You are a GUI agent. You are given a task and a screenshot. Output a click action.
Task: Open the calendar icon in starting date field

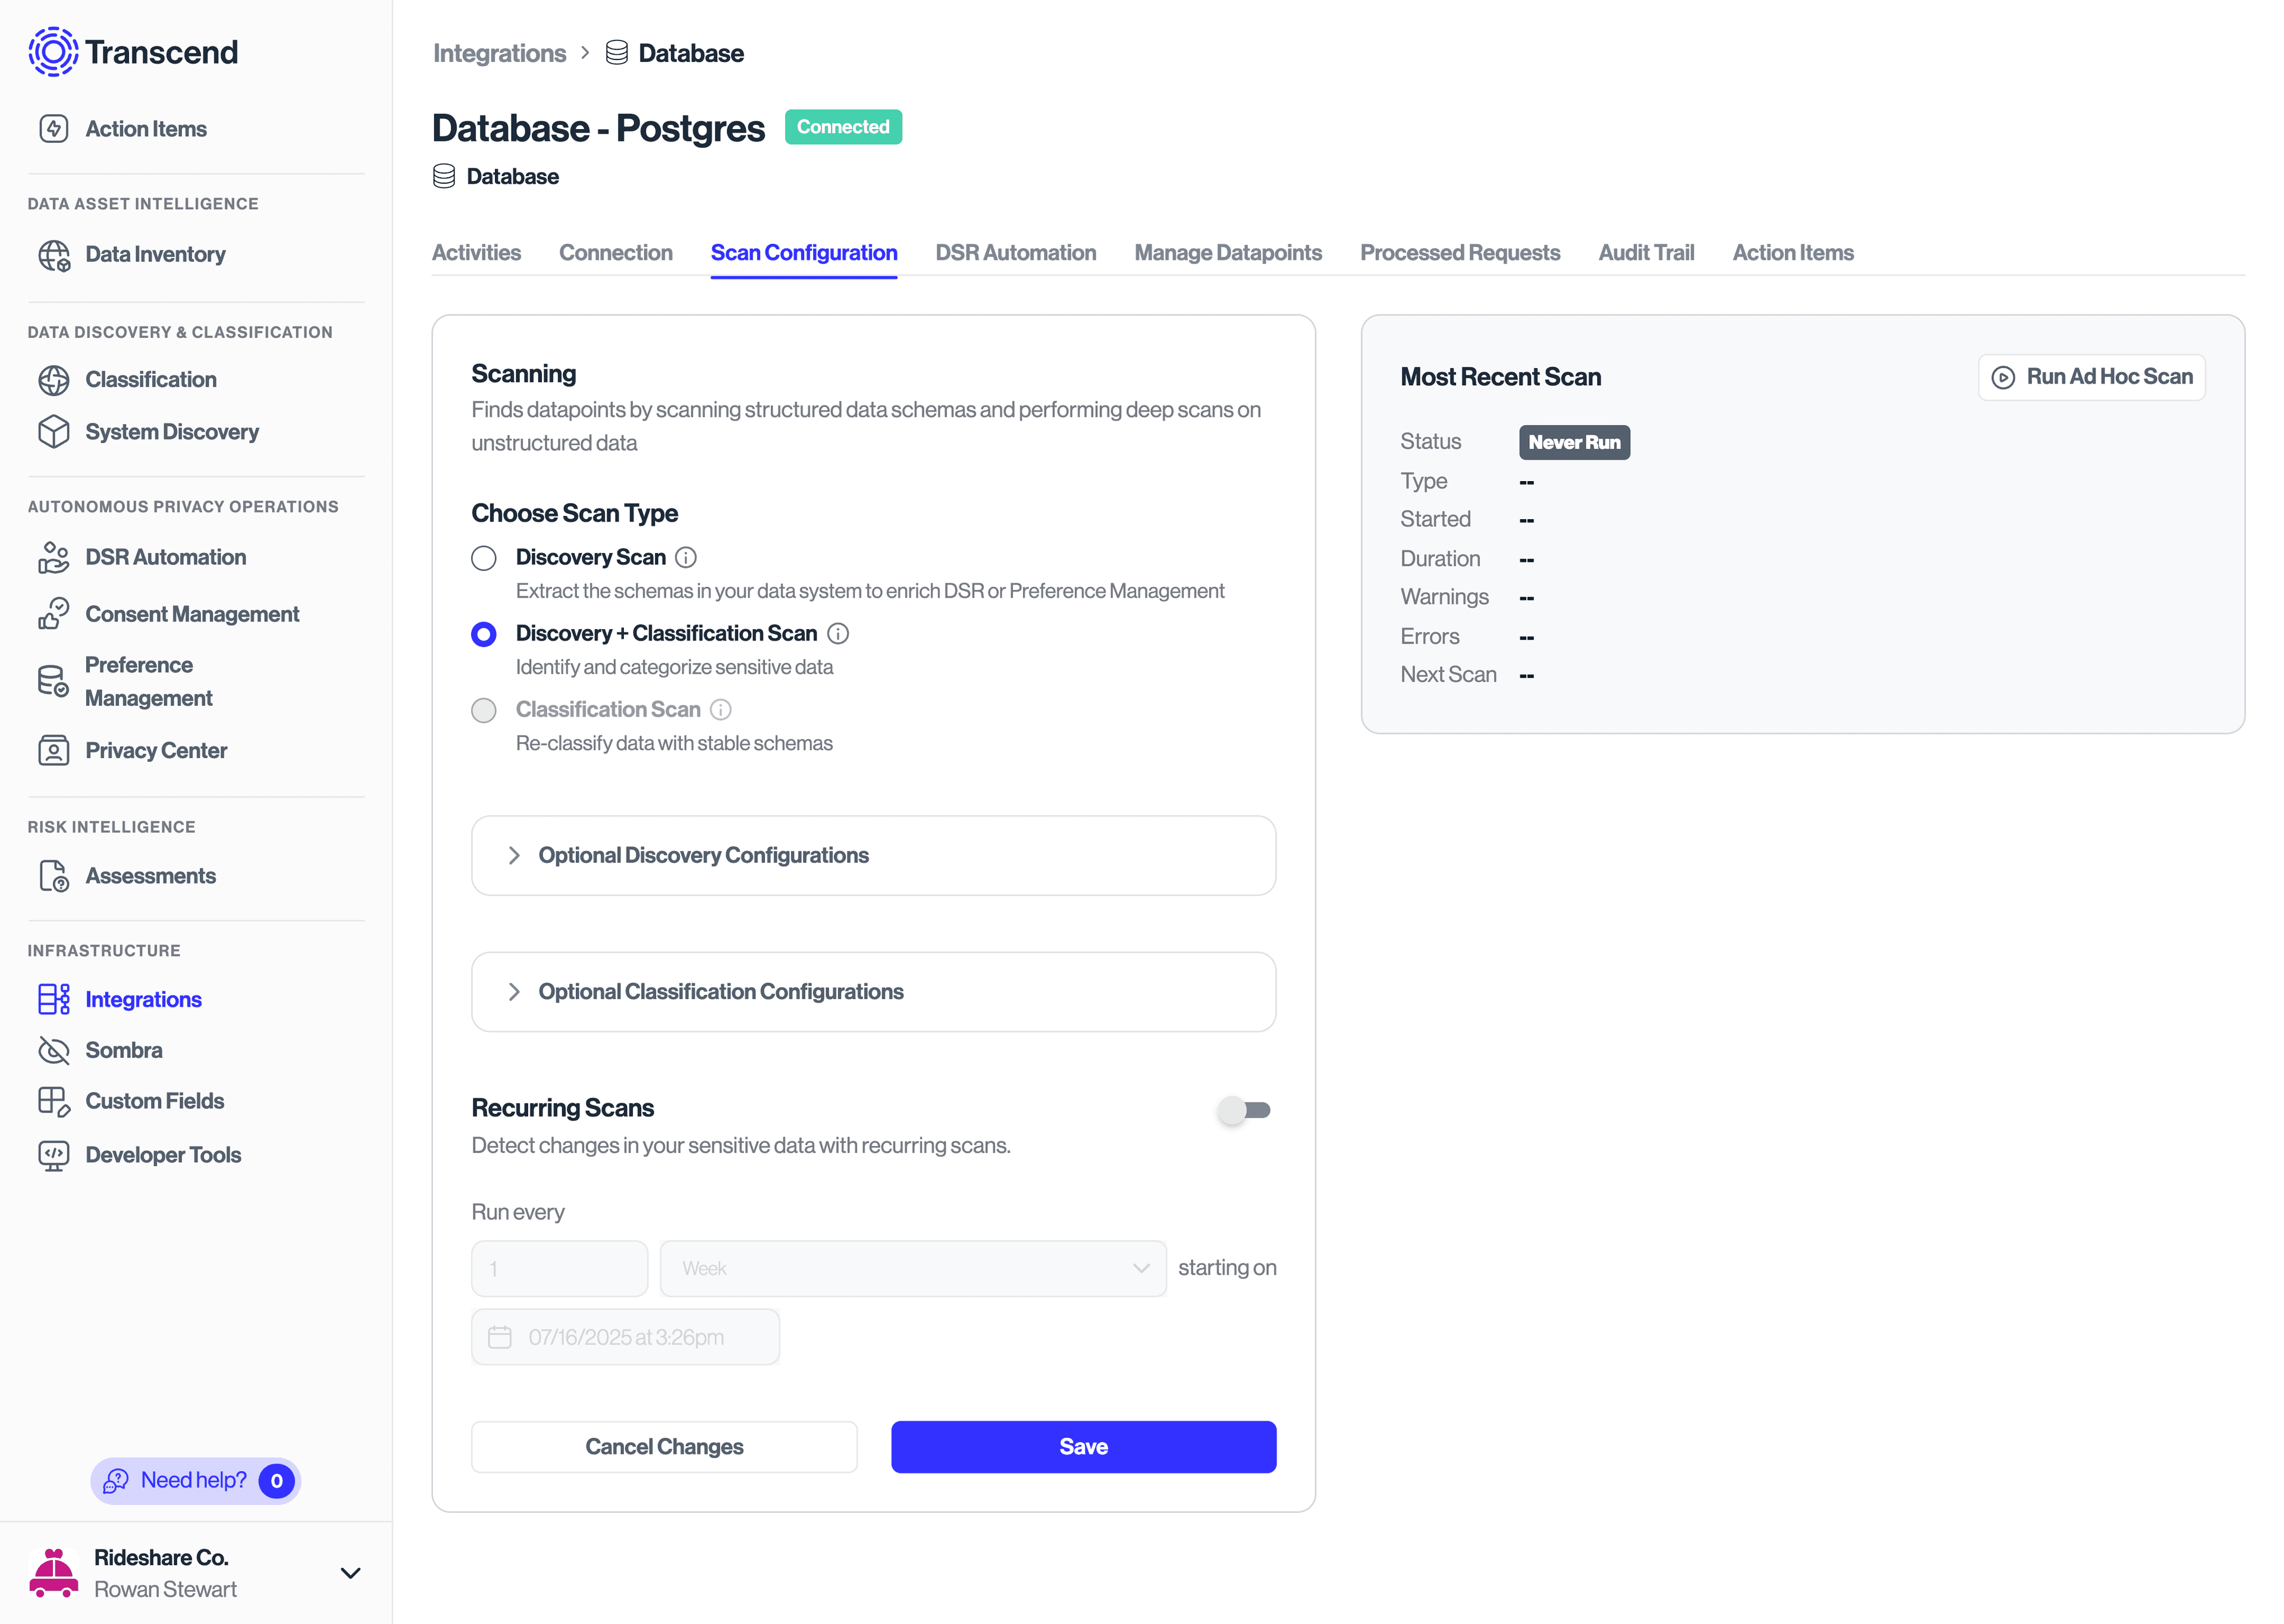500,1336
